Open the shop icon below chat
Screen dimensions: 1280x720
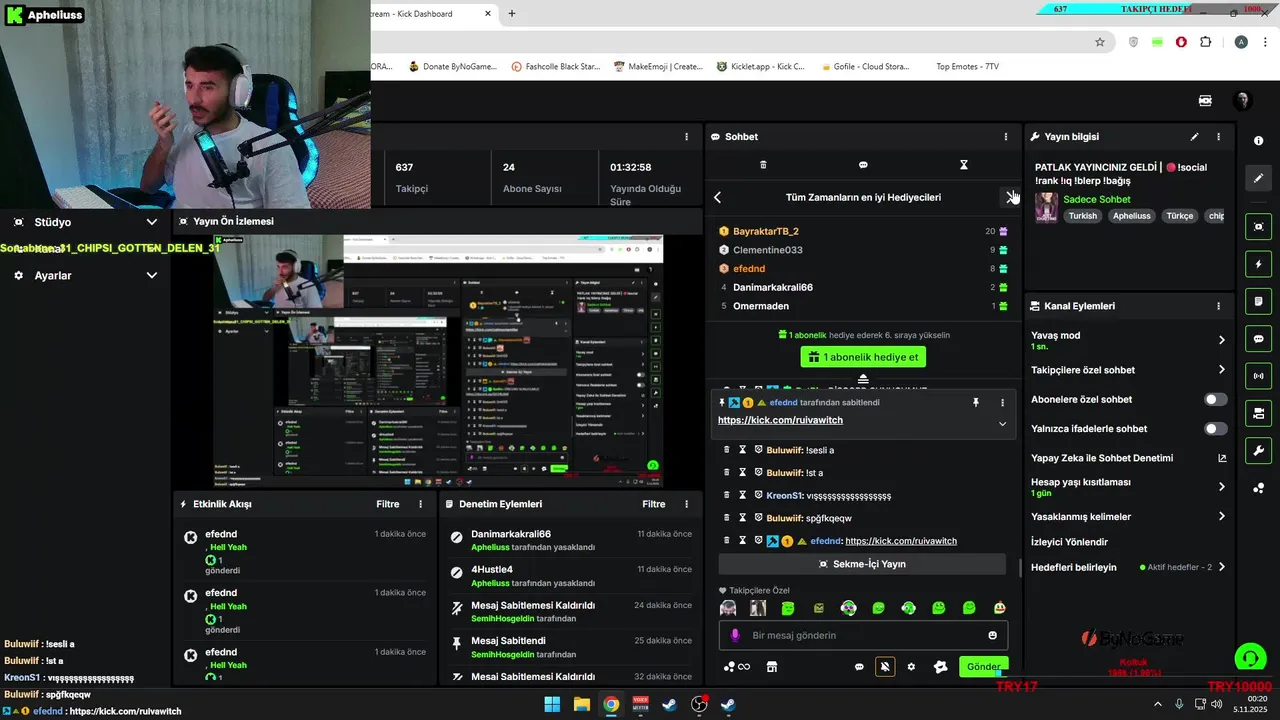coord(771,667)
